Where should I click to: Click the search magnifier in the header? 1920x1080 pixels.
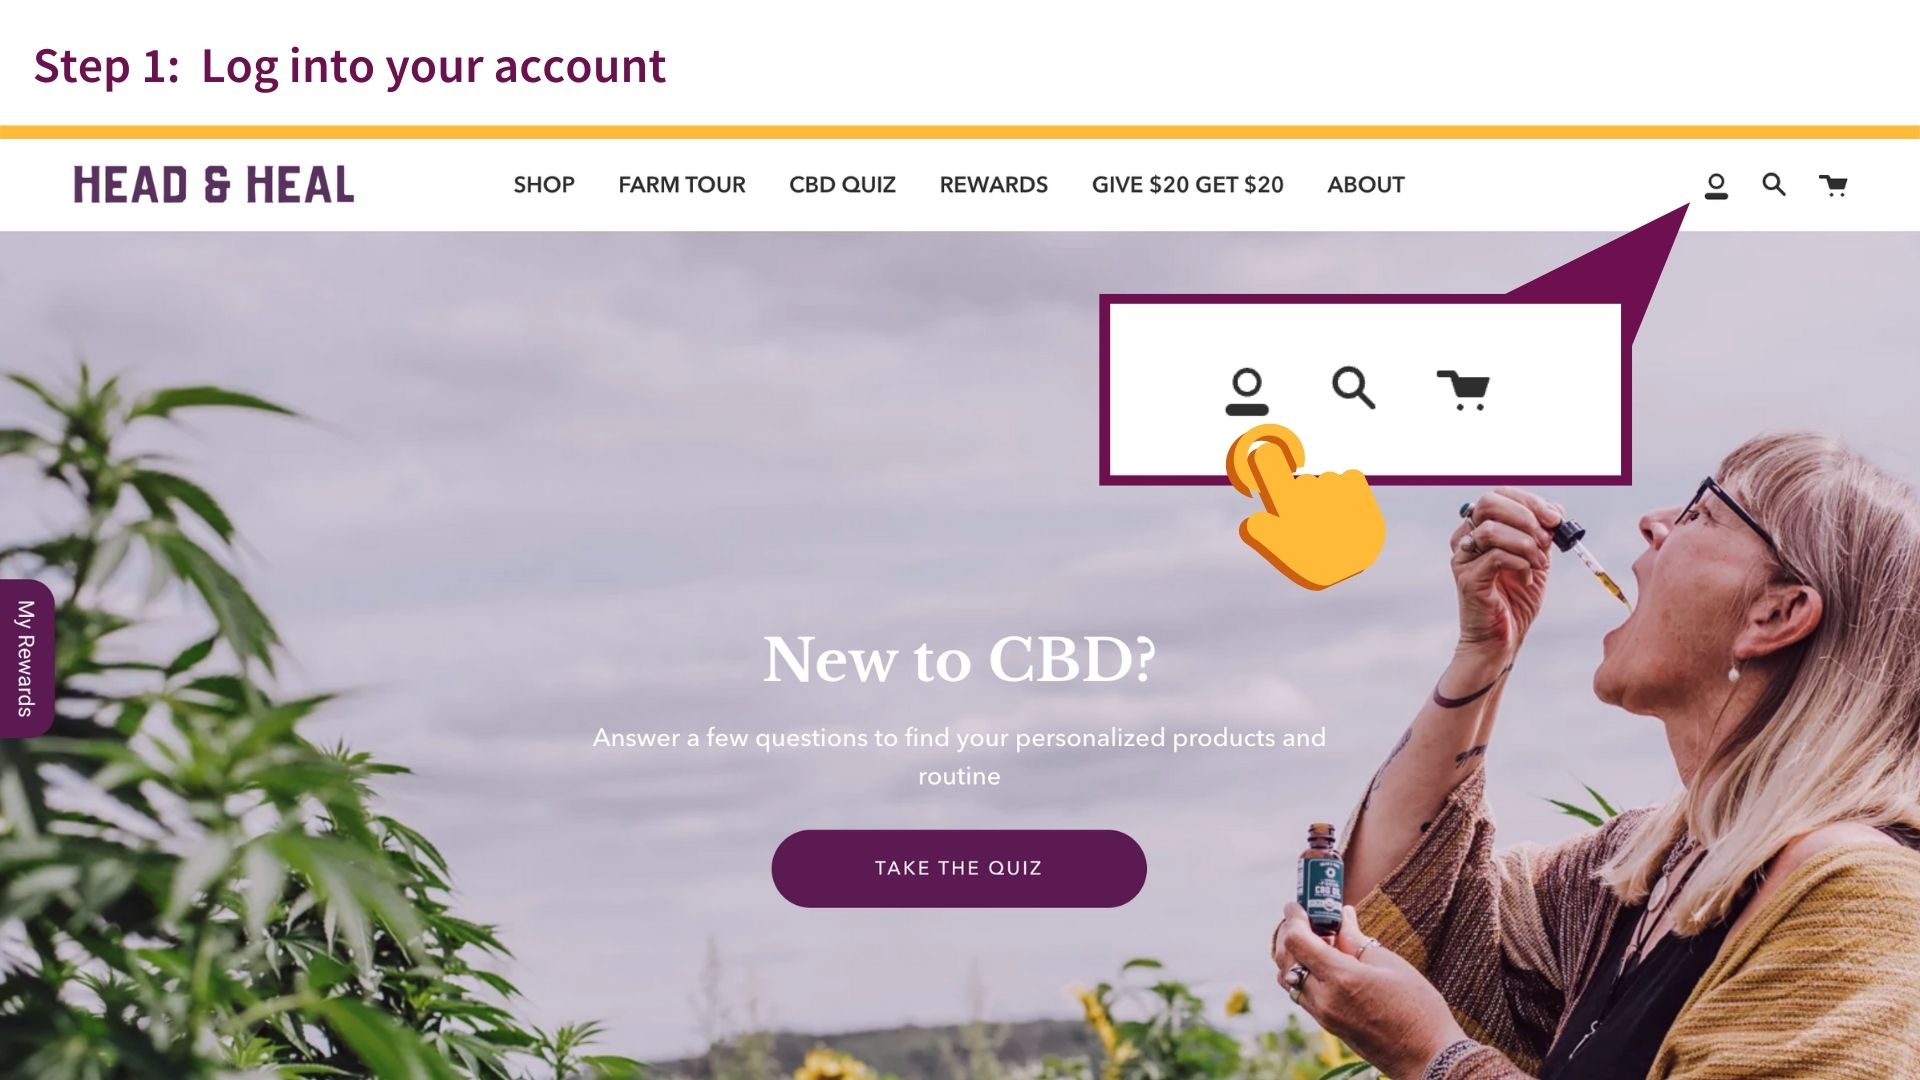click(1774, 184)
